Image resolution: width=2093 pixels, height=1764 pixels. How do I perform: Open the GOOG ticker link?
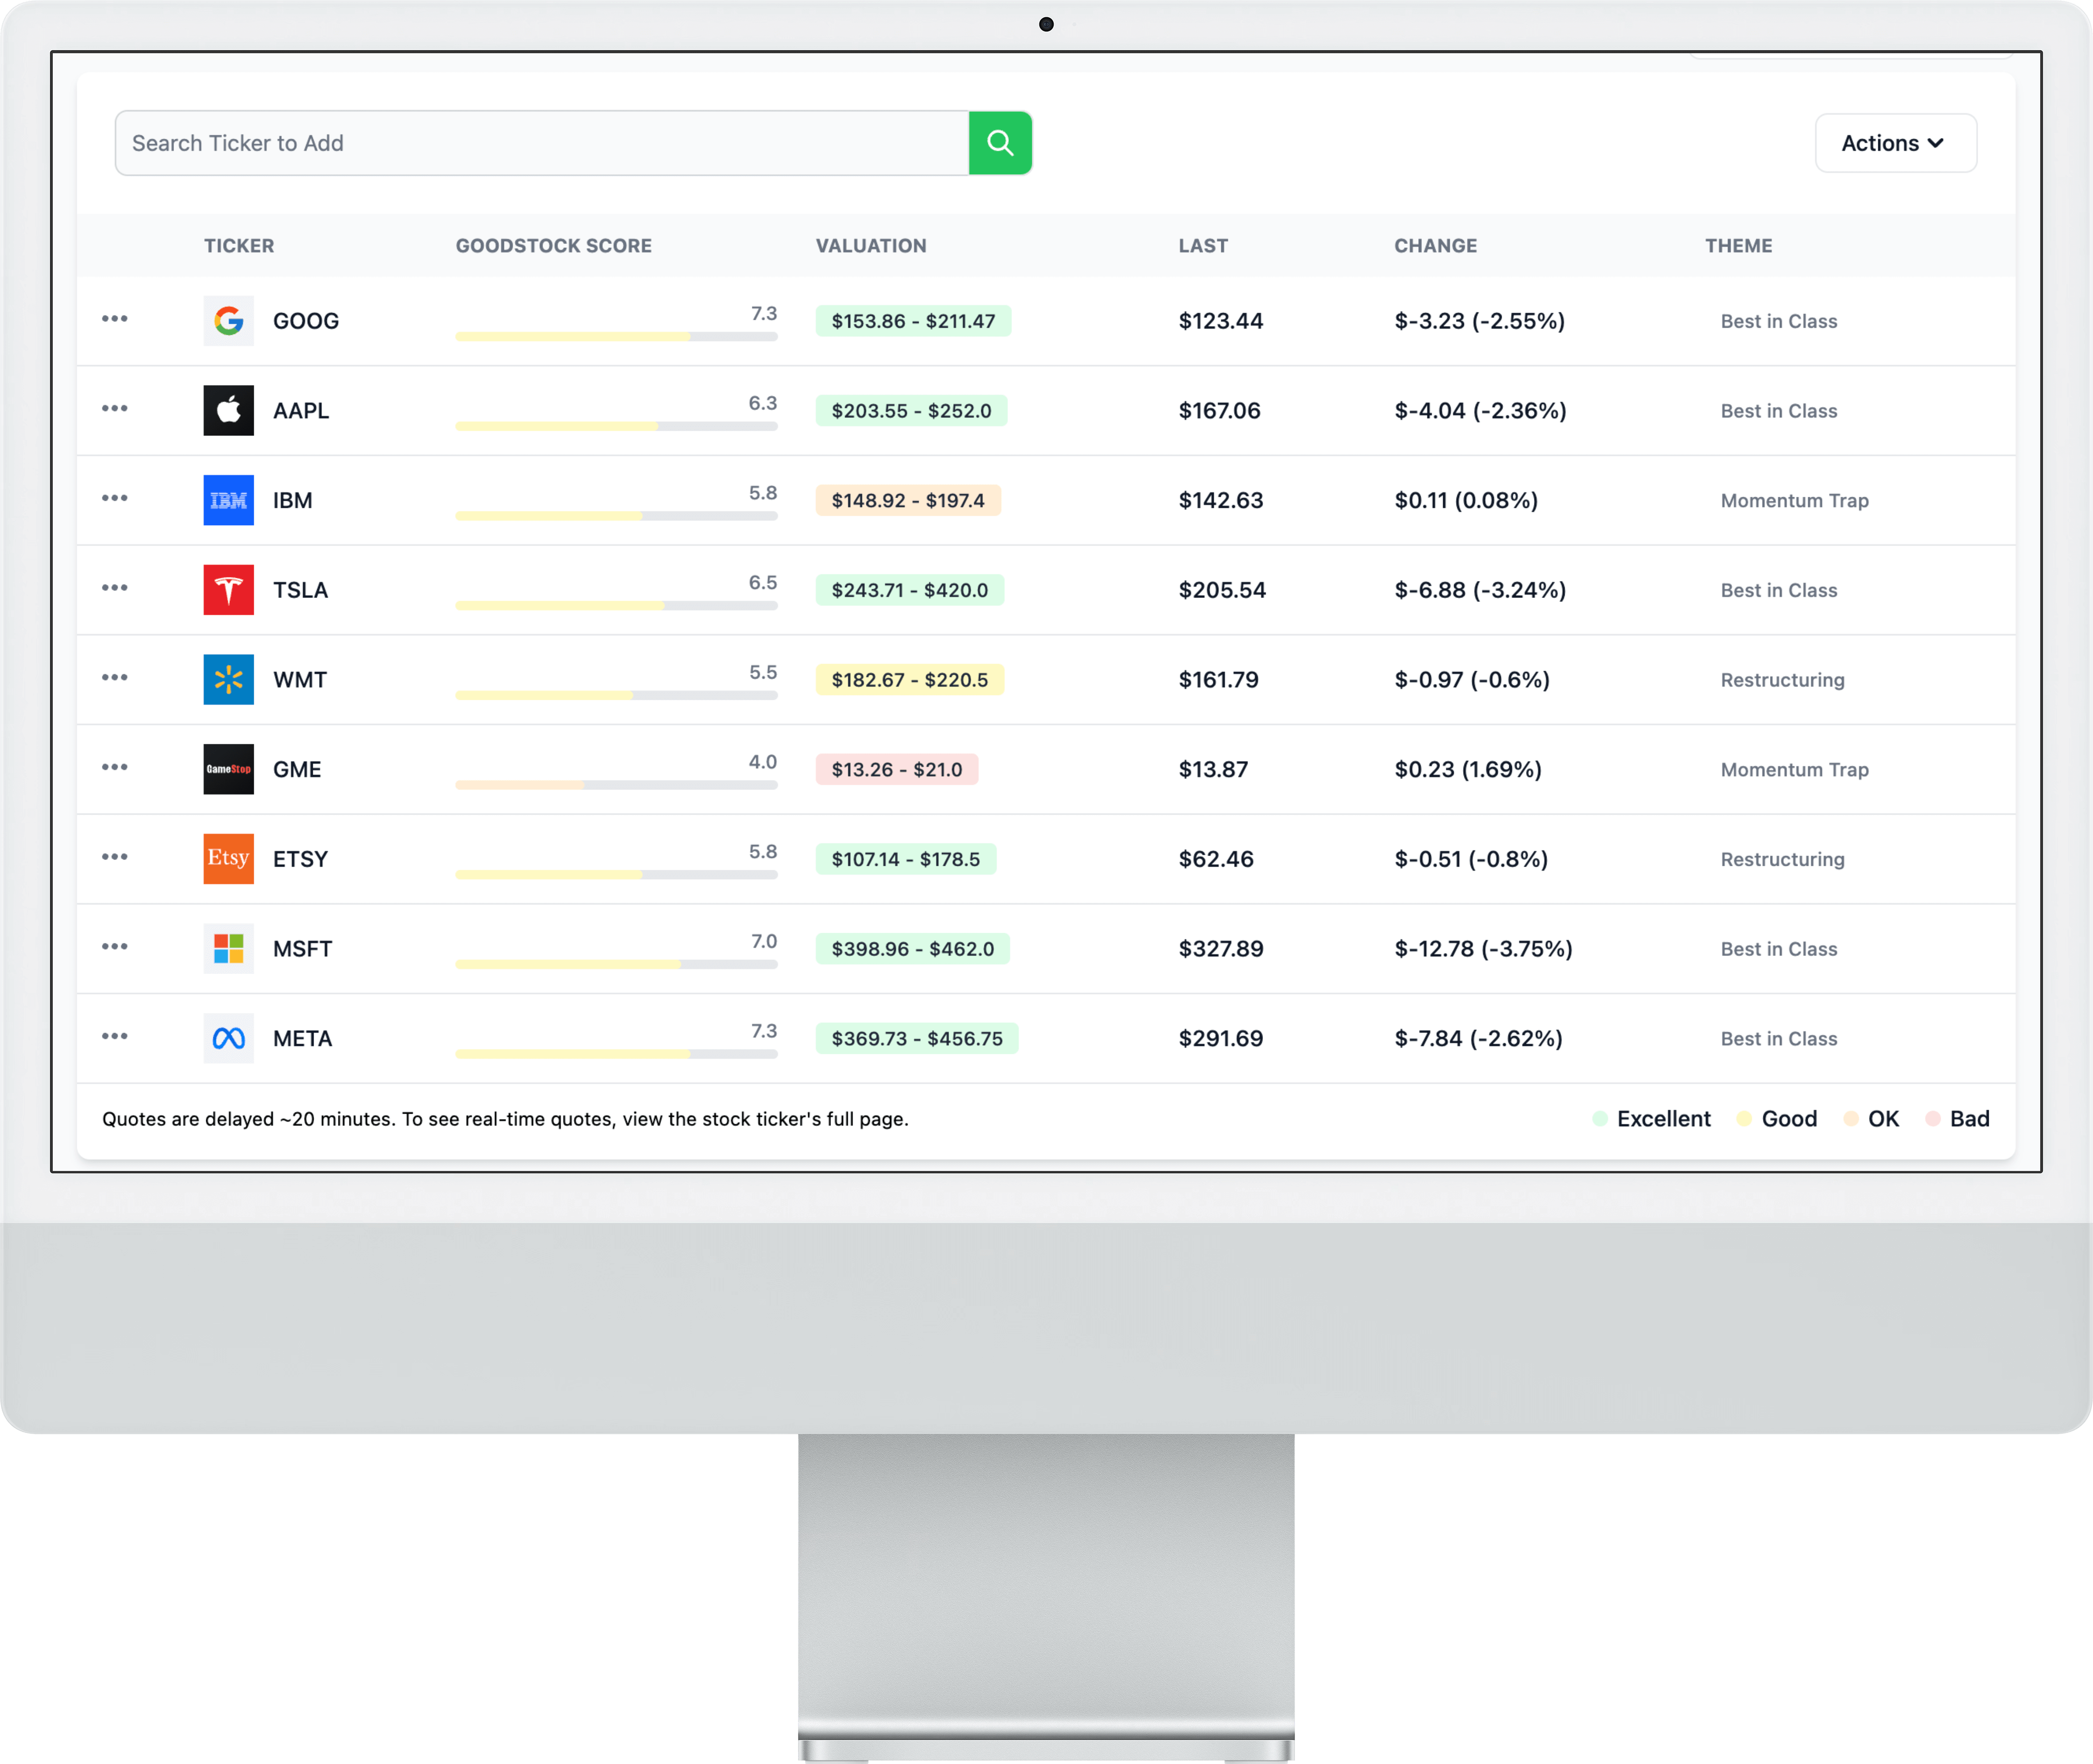tap(306, 321)
